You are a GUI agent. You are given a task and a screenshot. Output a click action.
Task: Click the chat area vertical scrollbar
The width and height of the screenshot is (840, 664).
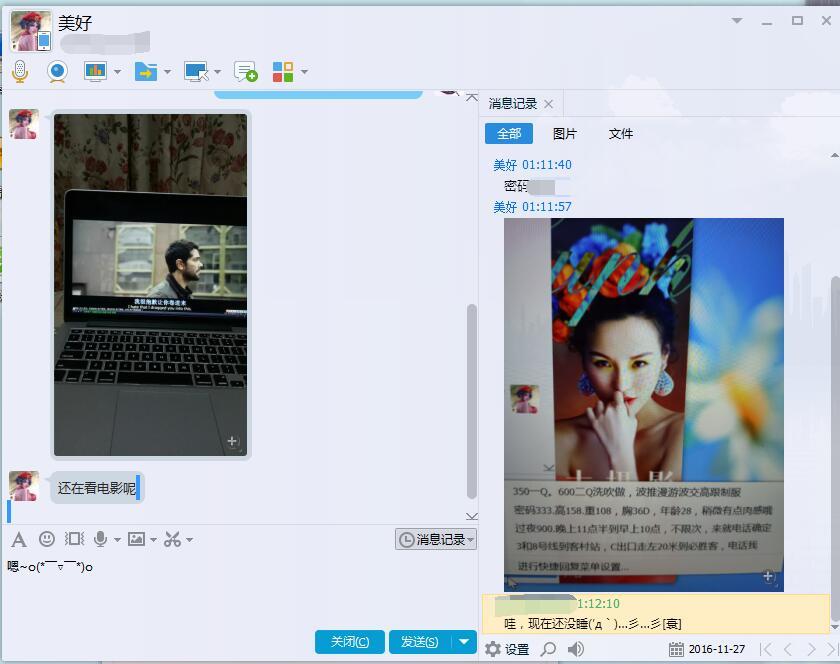point(471,401)
